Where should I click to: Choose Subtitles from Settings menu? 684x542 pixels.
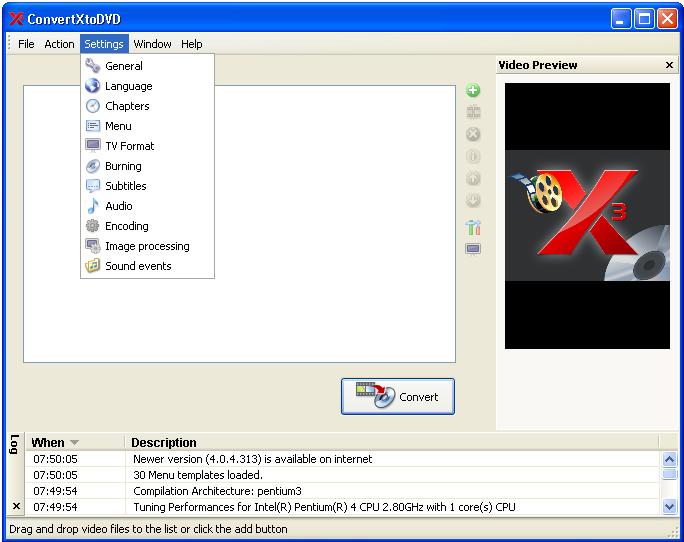pyautogui.click(x=147, y=186)
